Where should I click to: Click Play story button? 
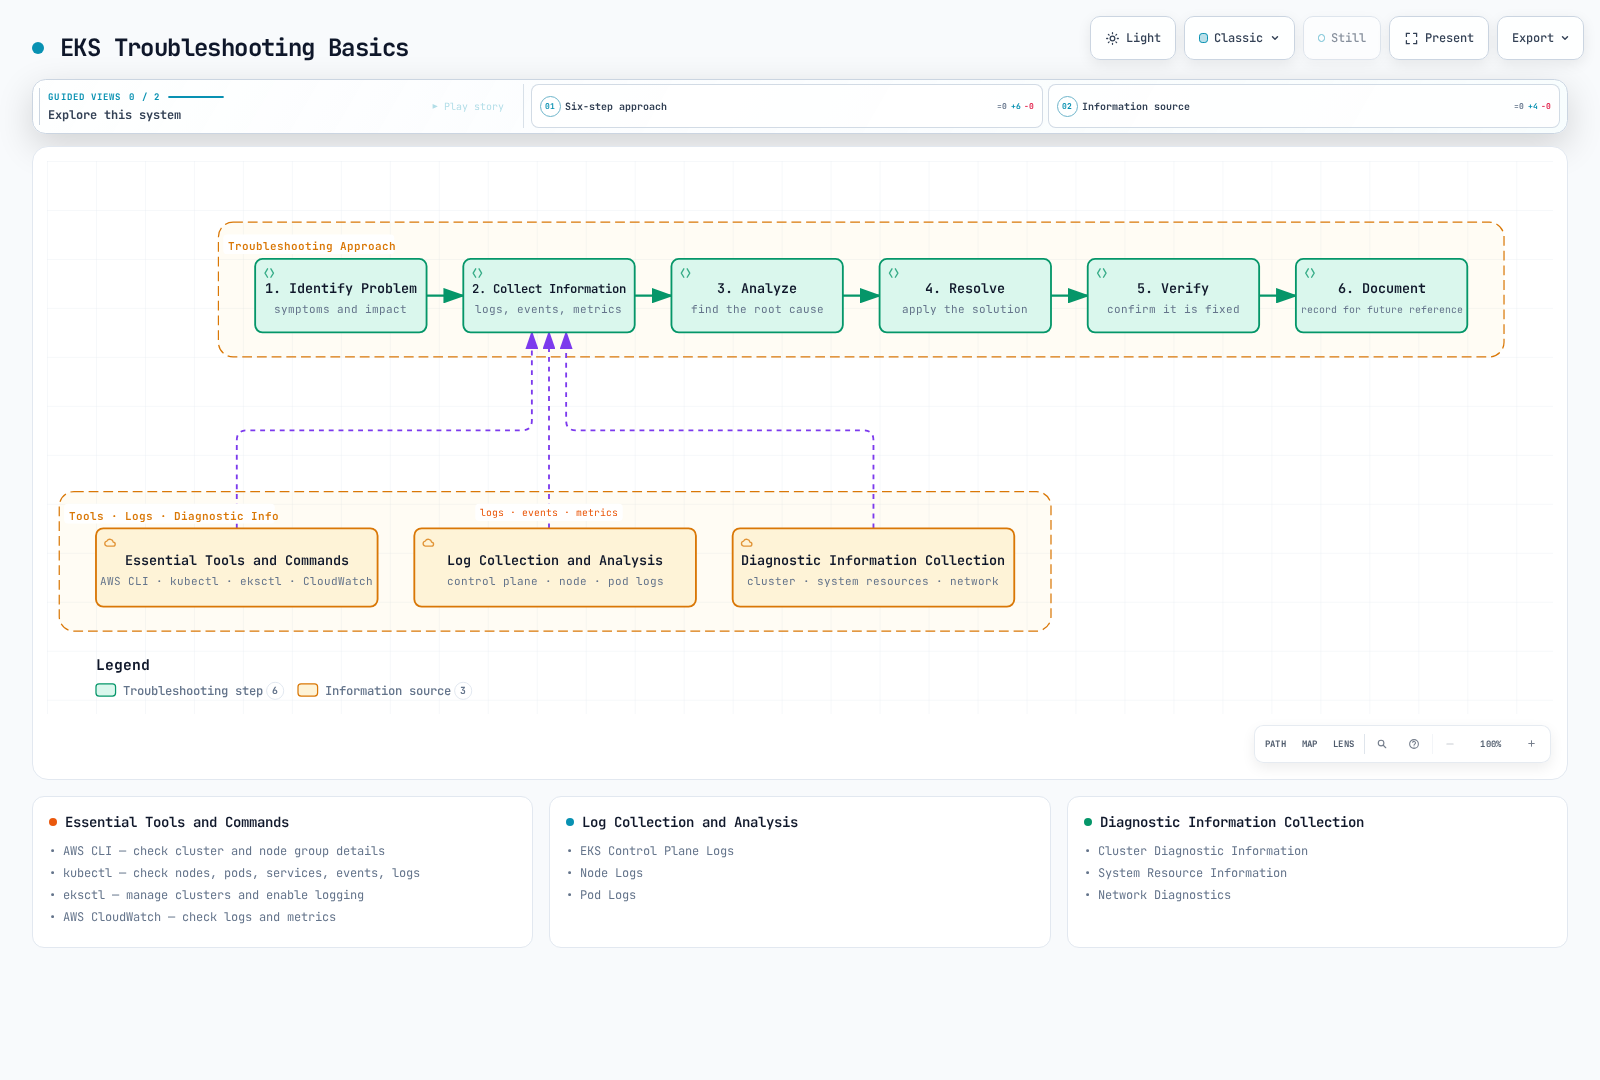468,106
